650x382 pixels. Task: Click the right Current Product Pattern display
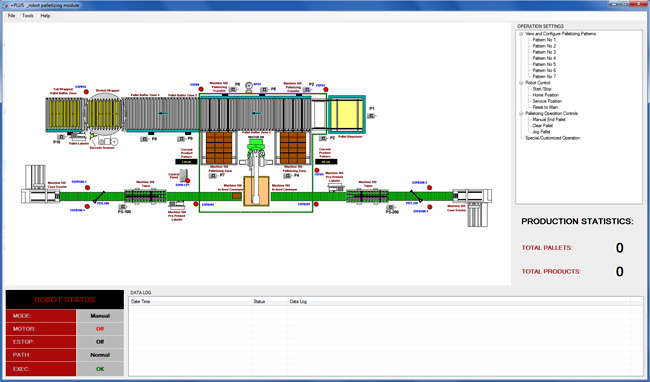[x=326, y=162]
